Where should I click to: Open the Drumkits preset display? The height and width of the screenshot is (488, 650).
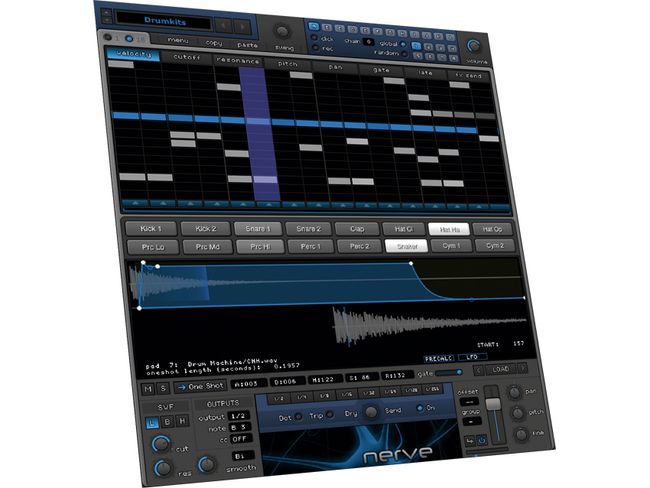(x=164, y=21)
